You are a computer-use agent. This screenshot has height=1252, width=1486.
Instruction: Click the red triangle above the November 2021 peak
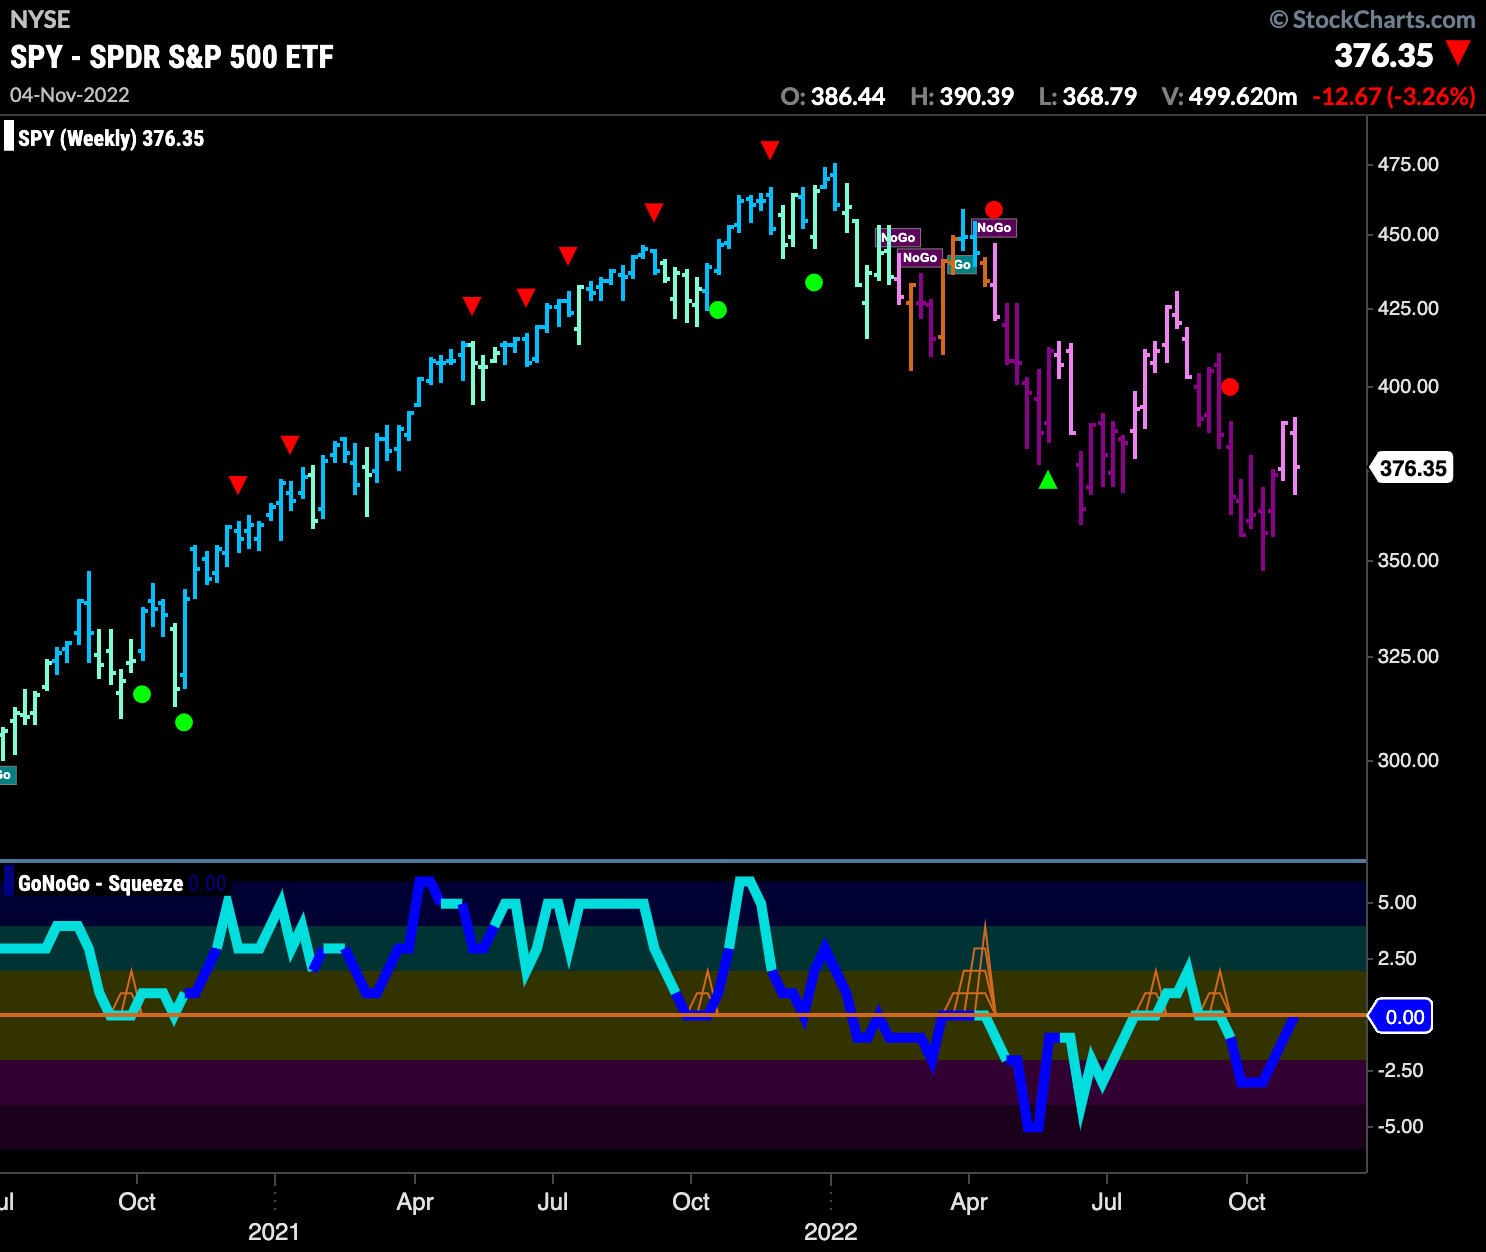(769, 150)
